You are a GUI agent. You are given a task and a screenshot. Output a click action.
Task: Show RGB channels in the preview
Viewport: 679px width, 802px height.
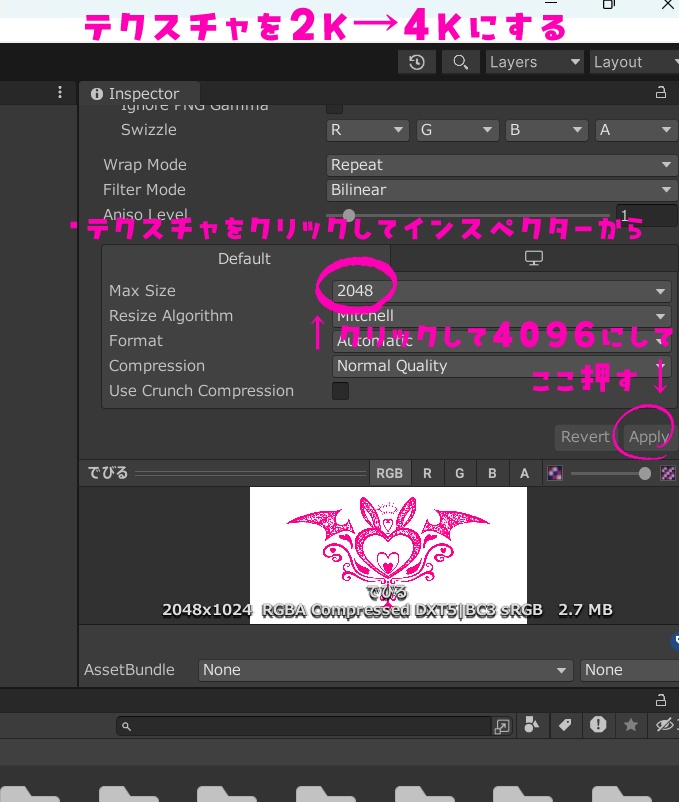(x=389, y=473)
